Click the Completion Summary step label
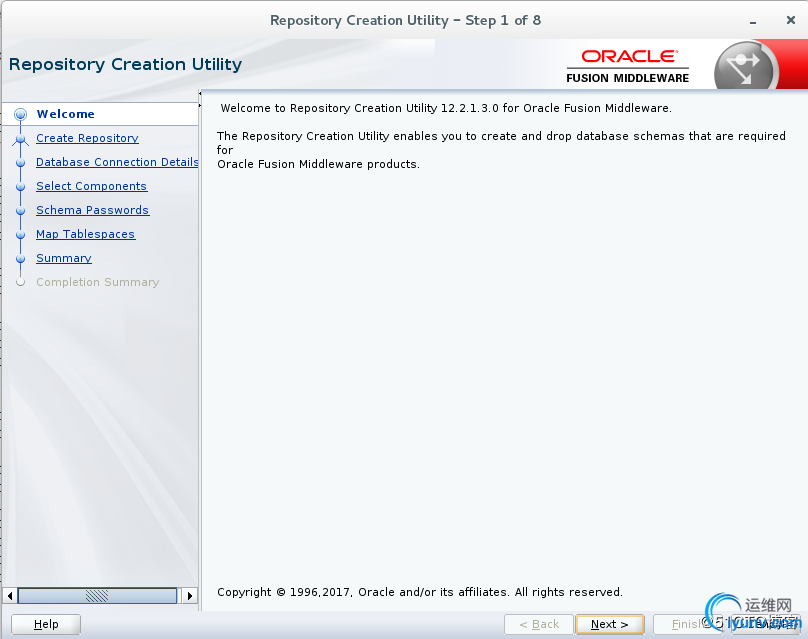 click(97, 282)
